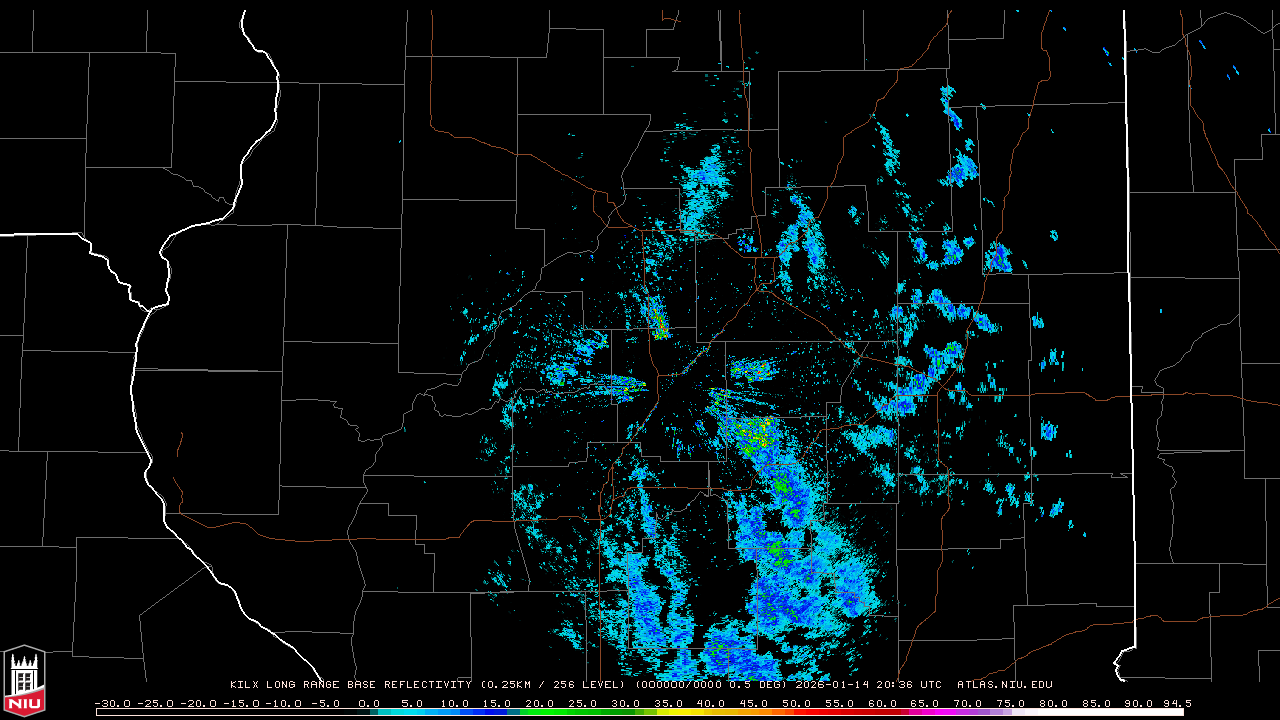Image resolution: width=1280 pixels, height=720 pixels.
Task: Click the -30.0 label on the legend
Action: click(111, 703)
